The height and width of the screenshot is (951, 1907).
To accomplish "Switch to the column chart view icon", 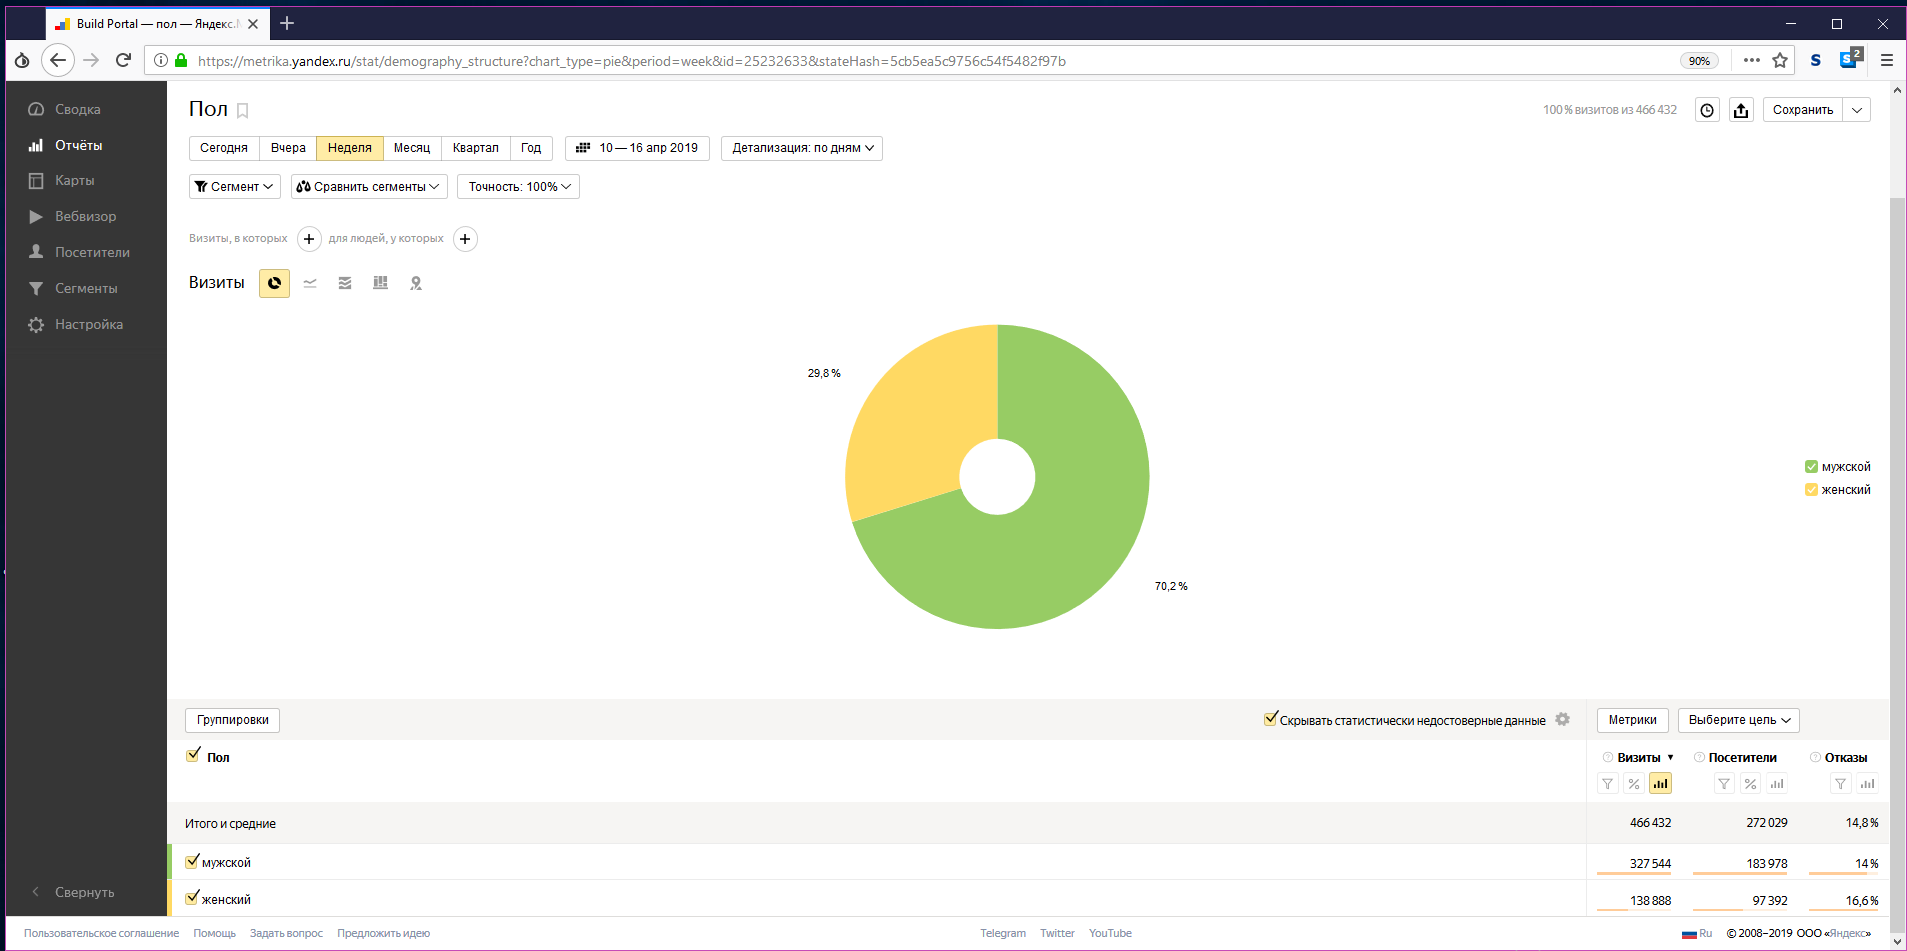I will click(380, 284).
